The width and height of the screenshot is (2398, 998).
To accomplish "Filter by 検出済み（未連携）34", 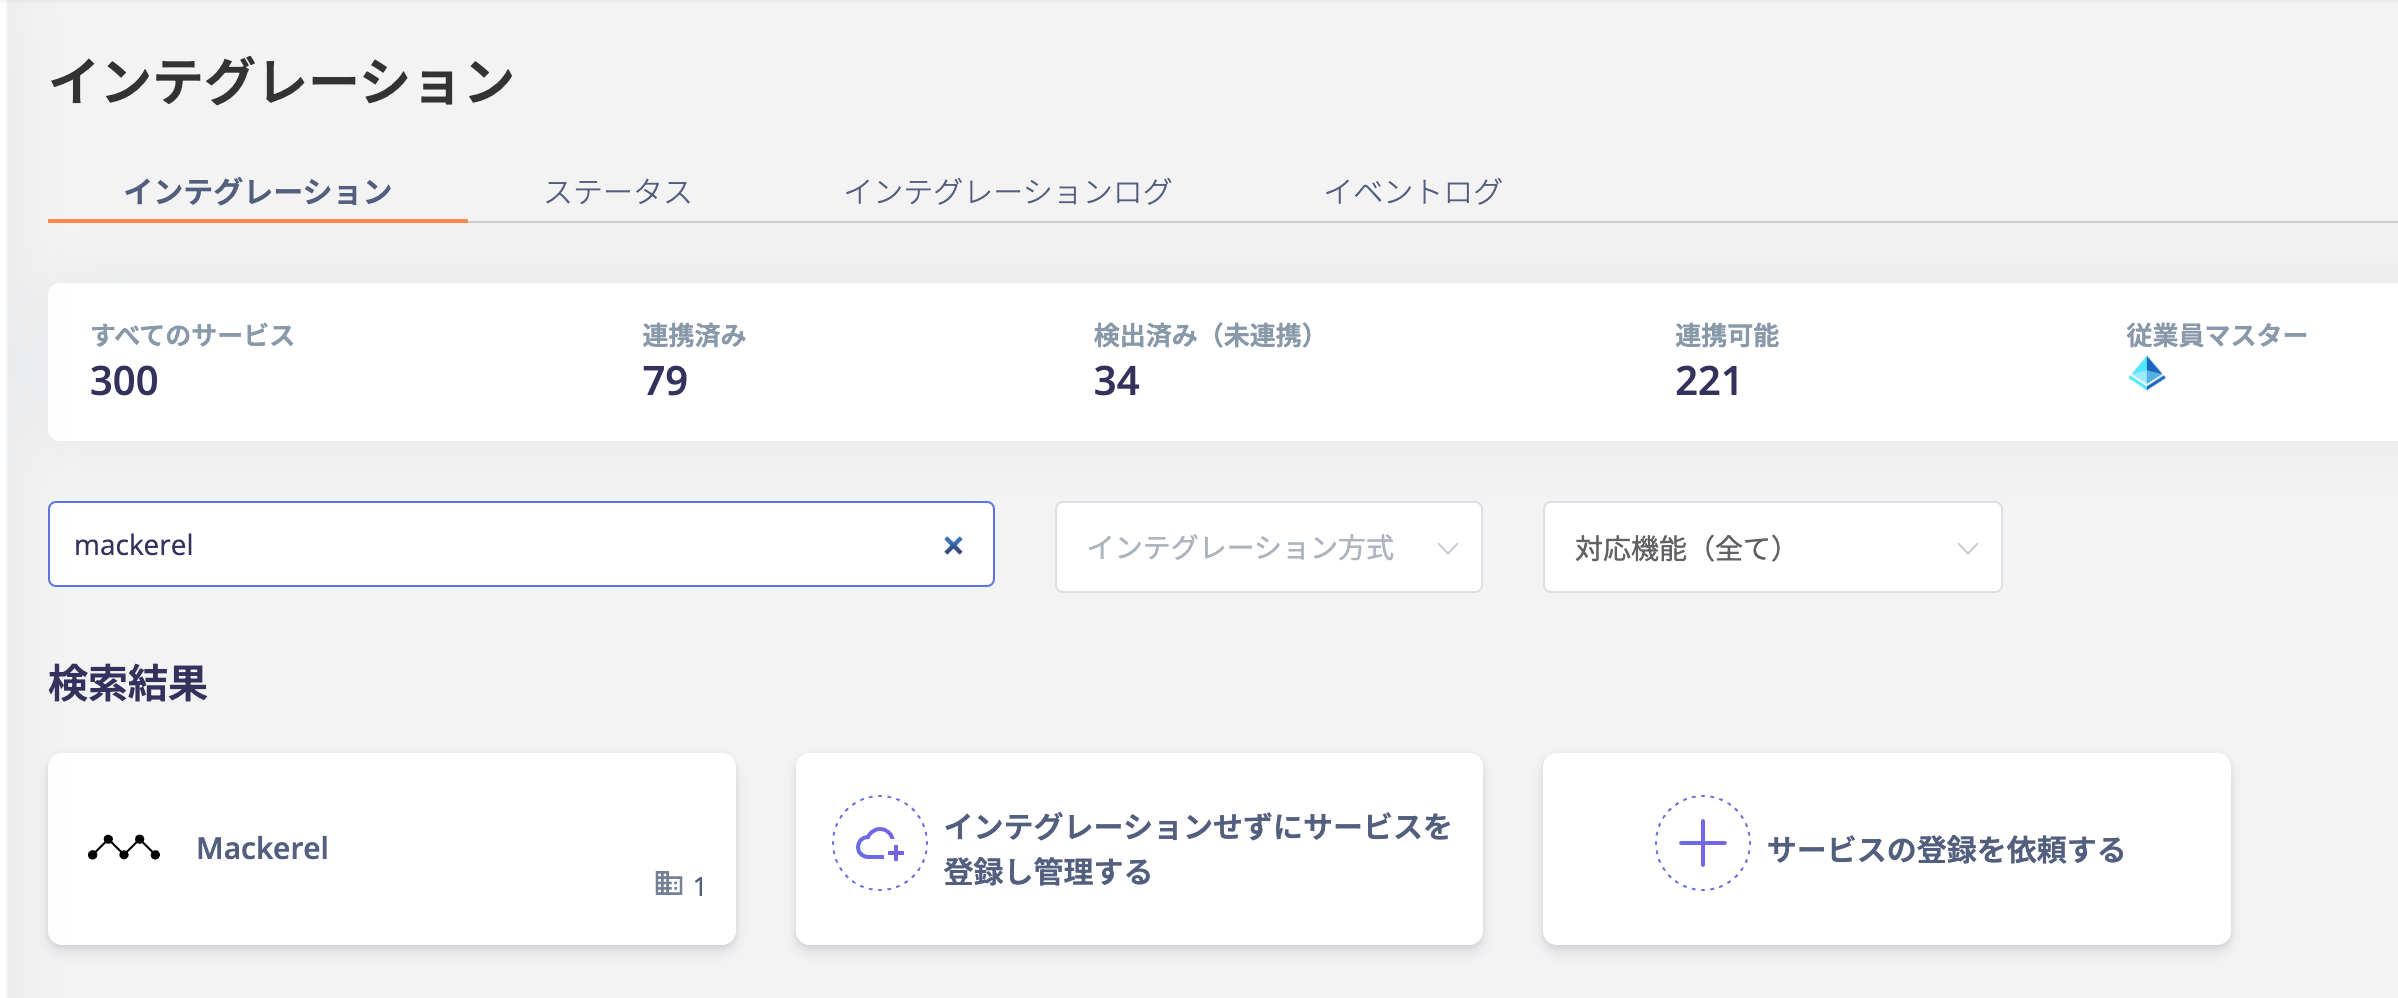I will (x=1203, y=361).
